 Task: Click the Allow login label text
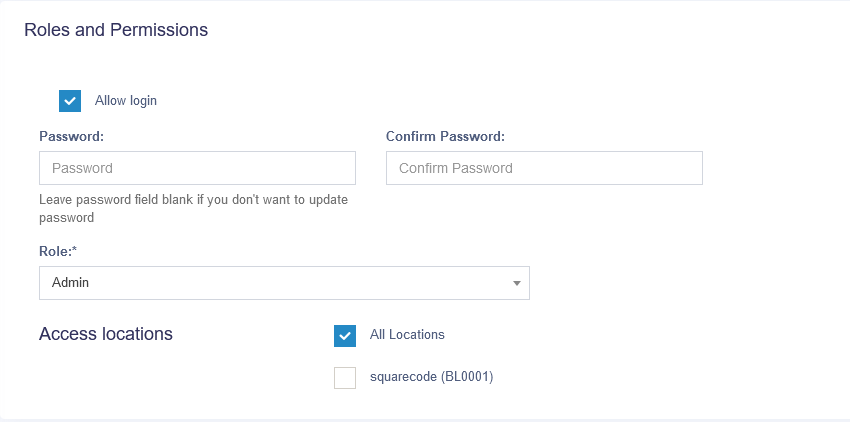[x=126, y=101]
